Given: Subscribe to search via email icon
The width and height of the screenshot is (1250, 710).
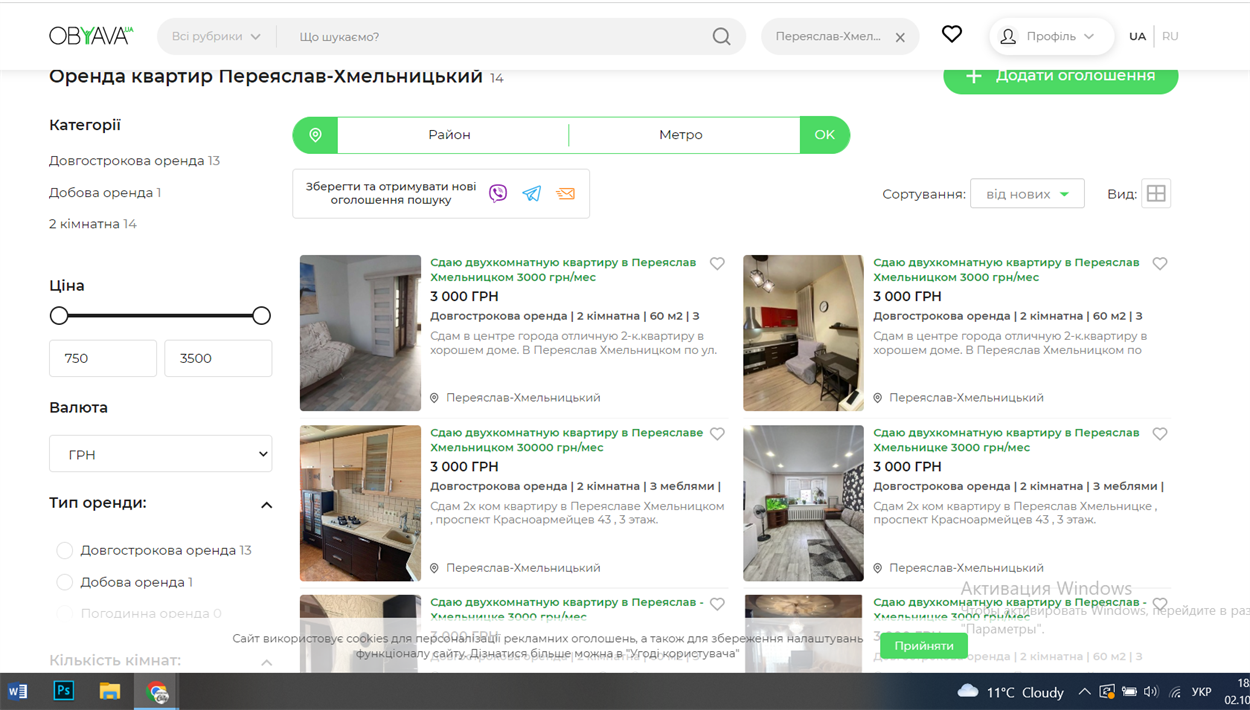Looking at the screenshot, I should (566, 194).
